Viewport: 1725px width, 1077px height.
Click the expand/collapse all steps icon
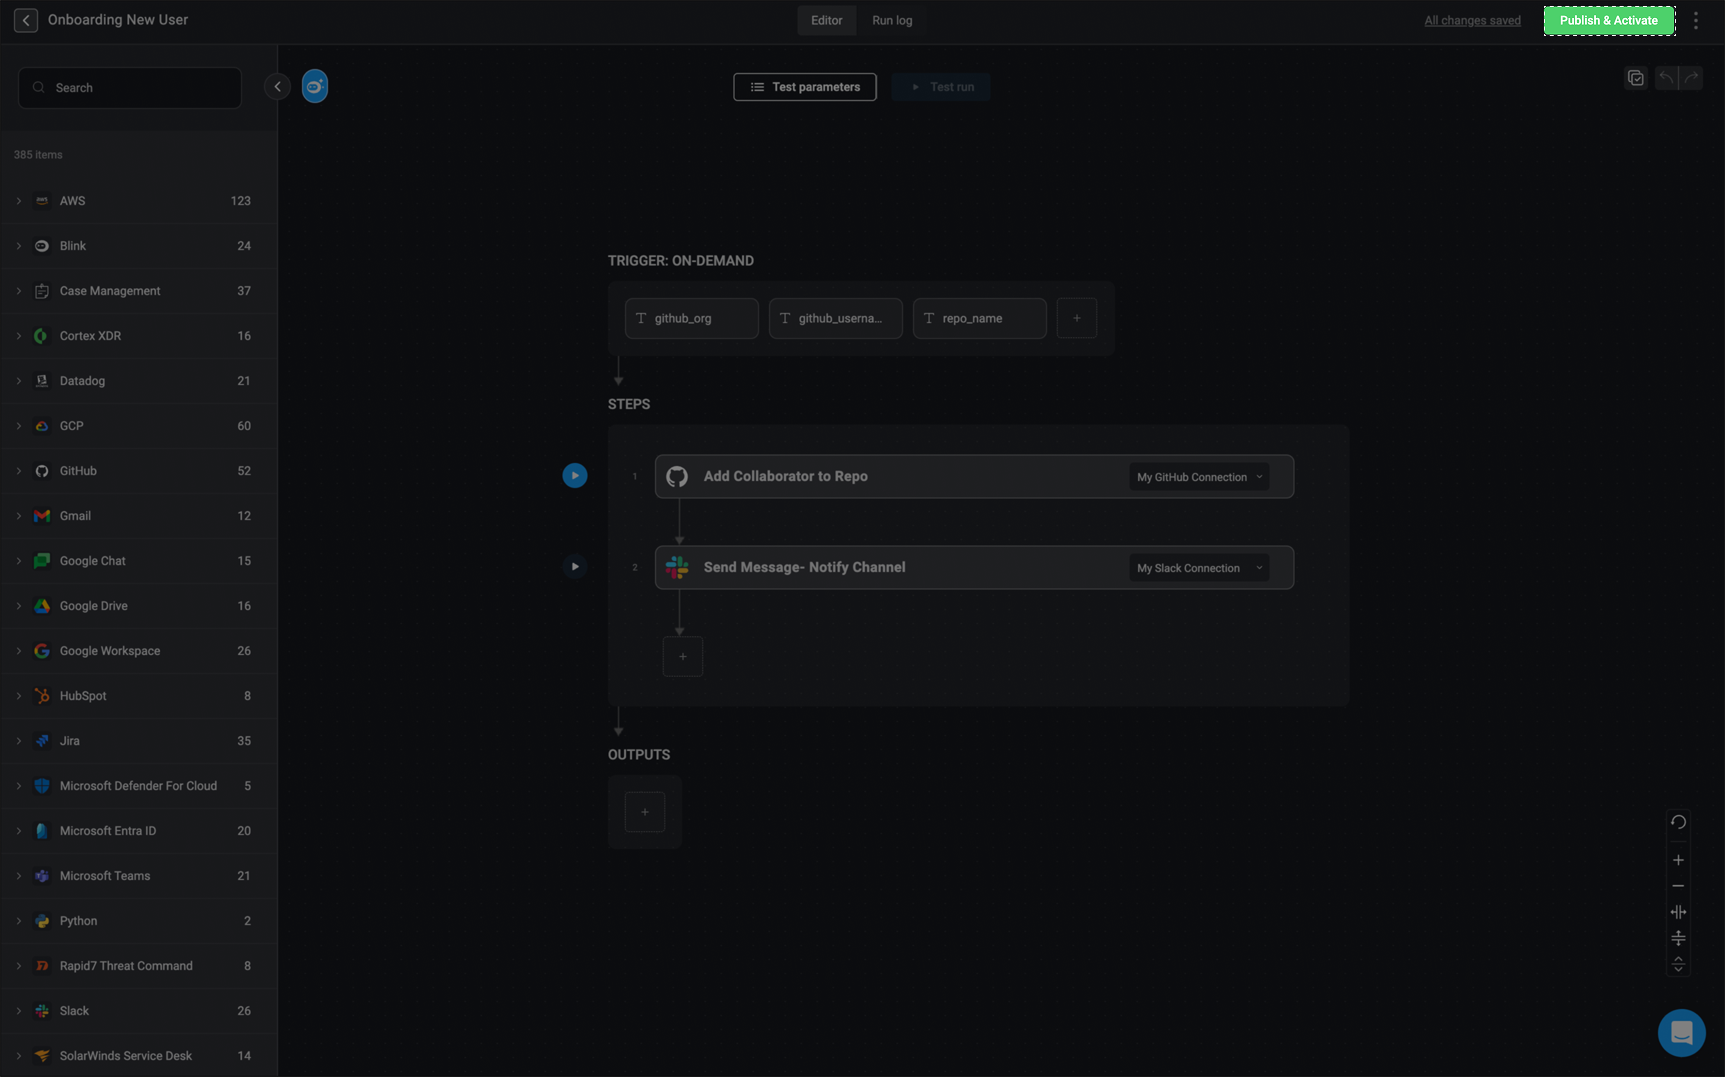1678,964
